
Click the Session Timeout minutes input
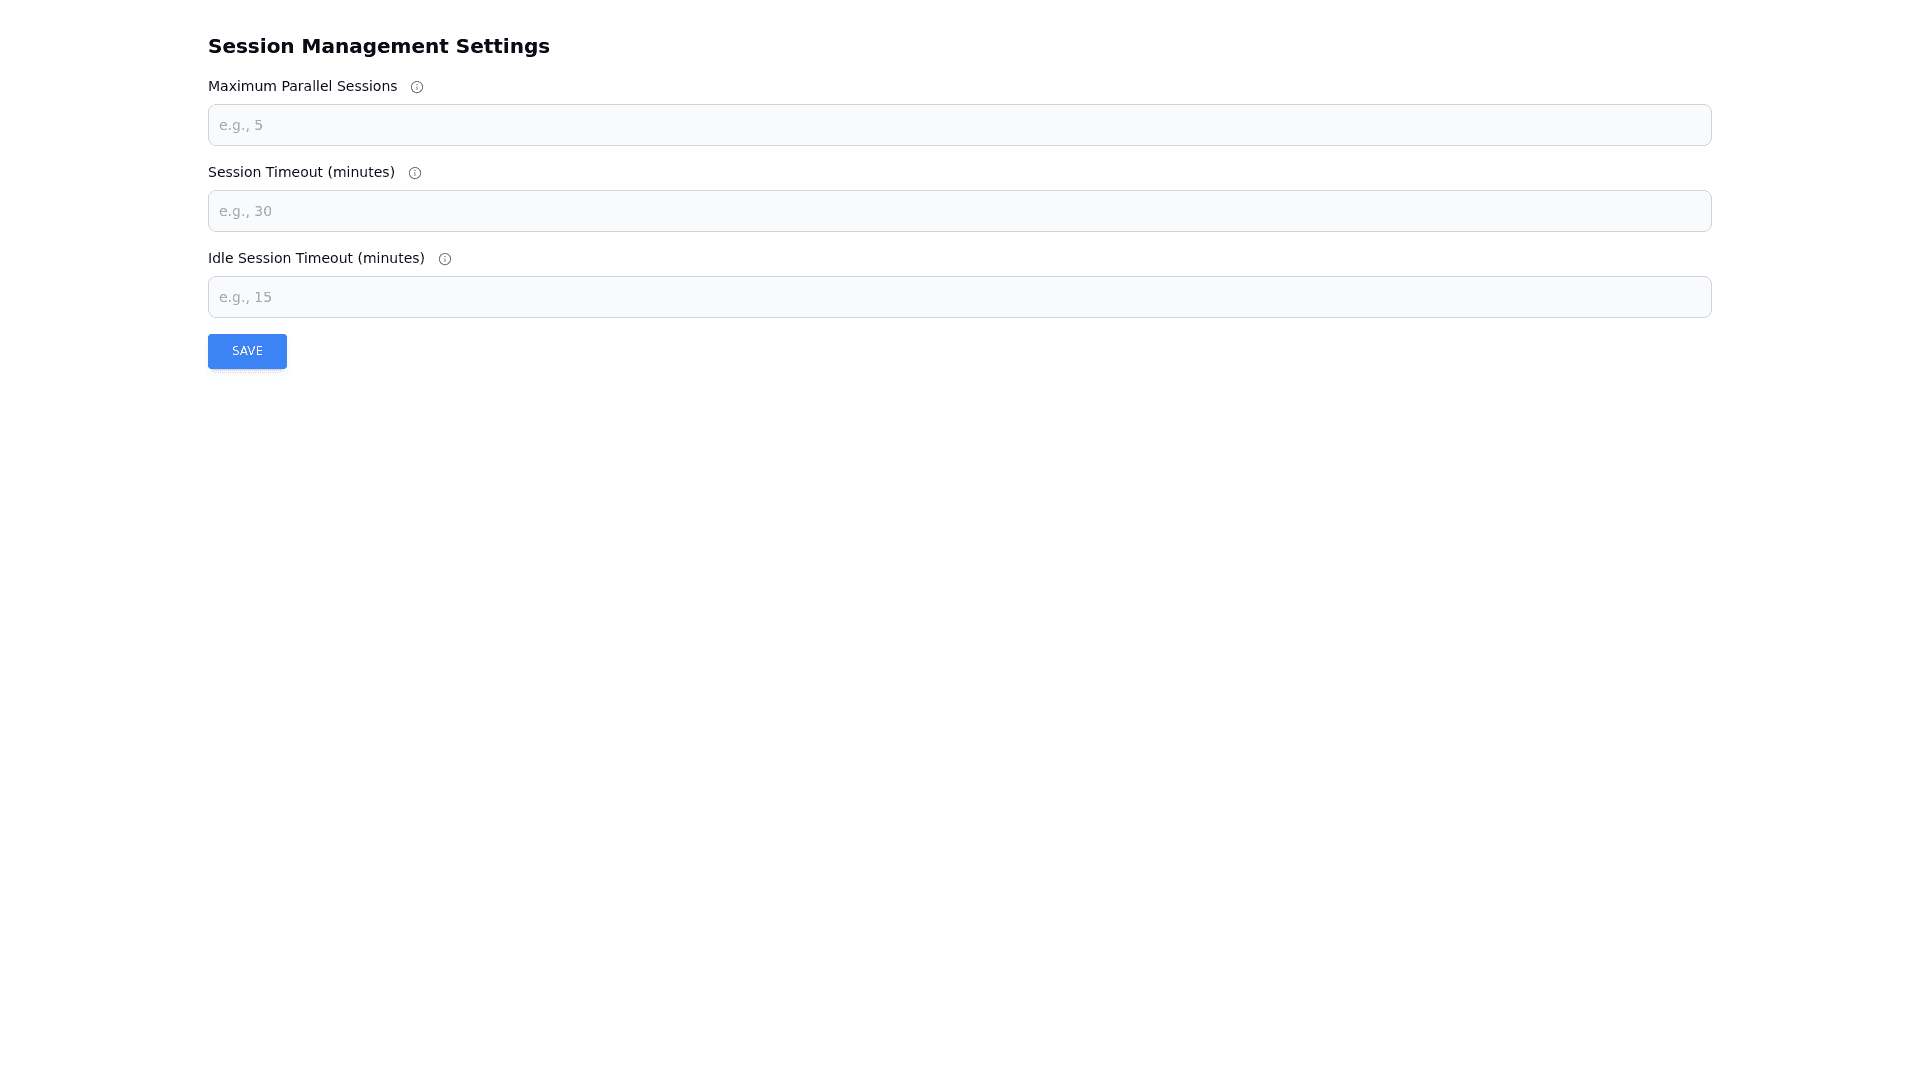(959, 211)
